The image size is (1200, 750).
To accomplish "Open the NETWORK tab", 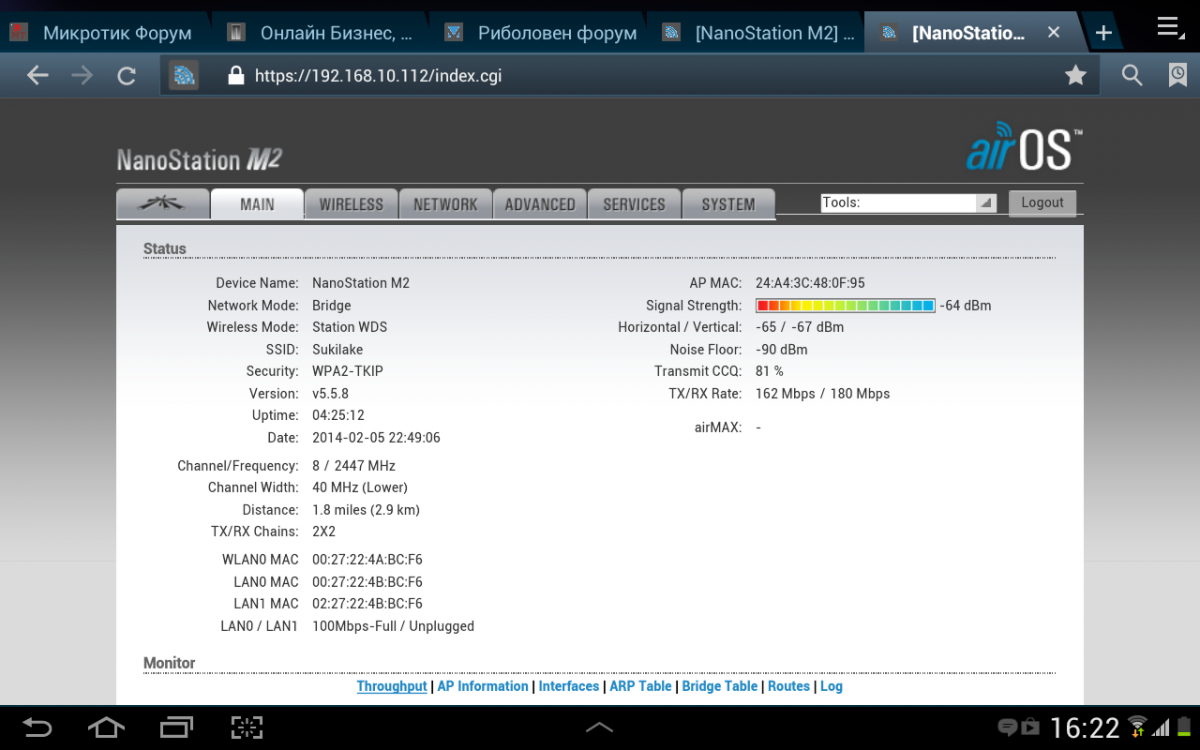I will point(445,204).
